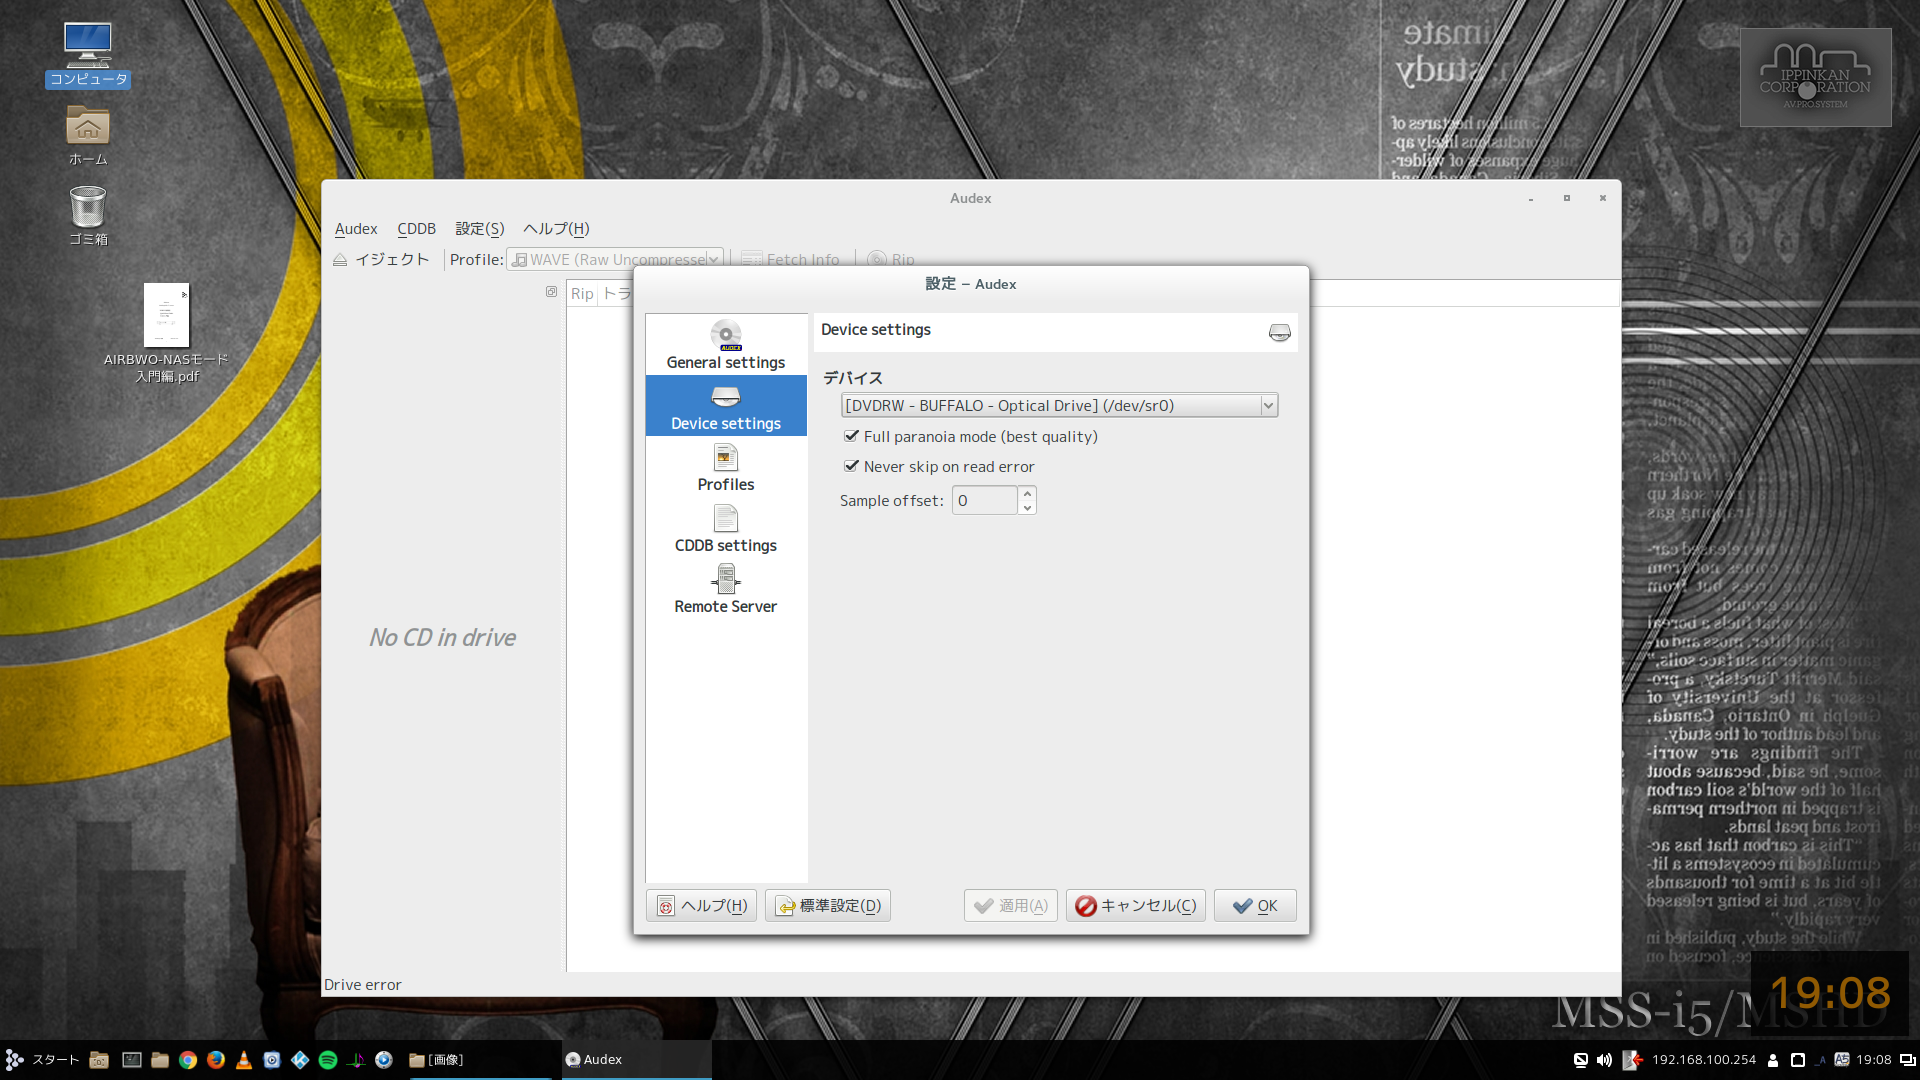Image resolution: width=1920 pixels, height=1080 pixels.
Task: Select Profiles in settings sidebar
Action: (x=726, y=468)
